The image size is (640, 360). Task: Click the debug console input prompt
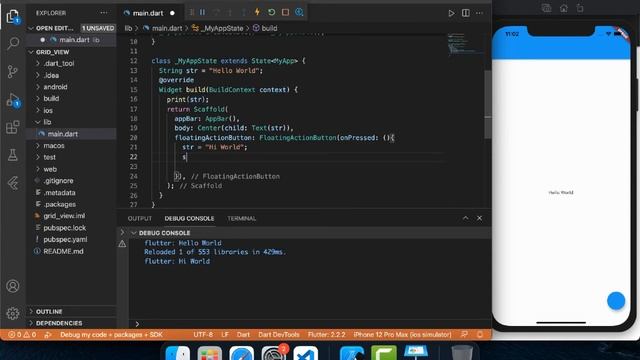pyautogui.click(x=310, y=324)
